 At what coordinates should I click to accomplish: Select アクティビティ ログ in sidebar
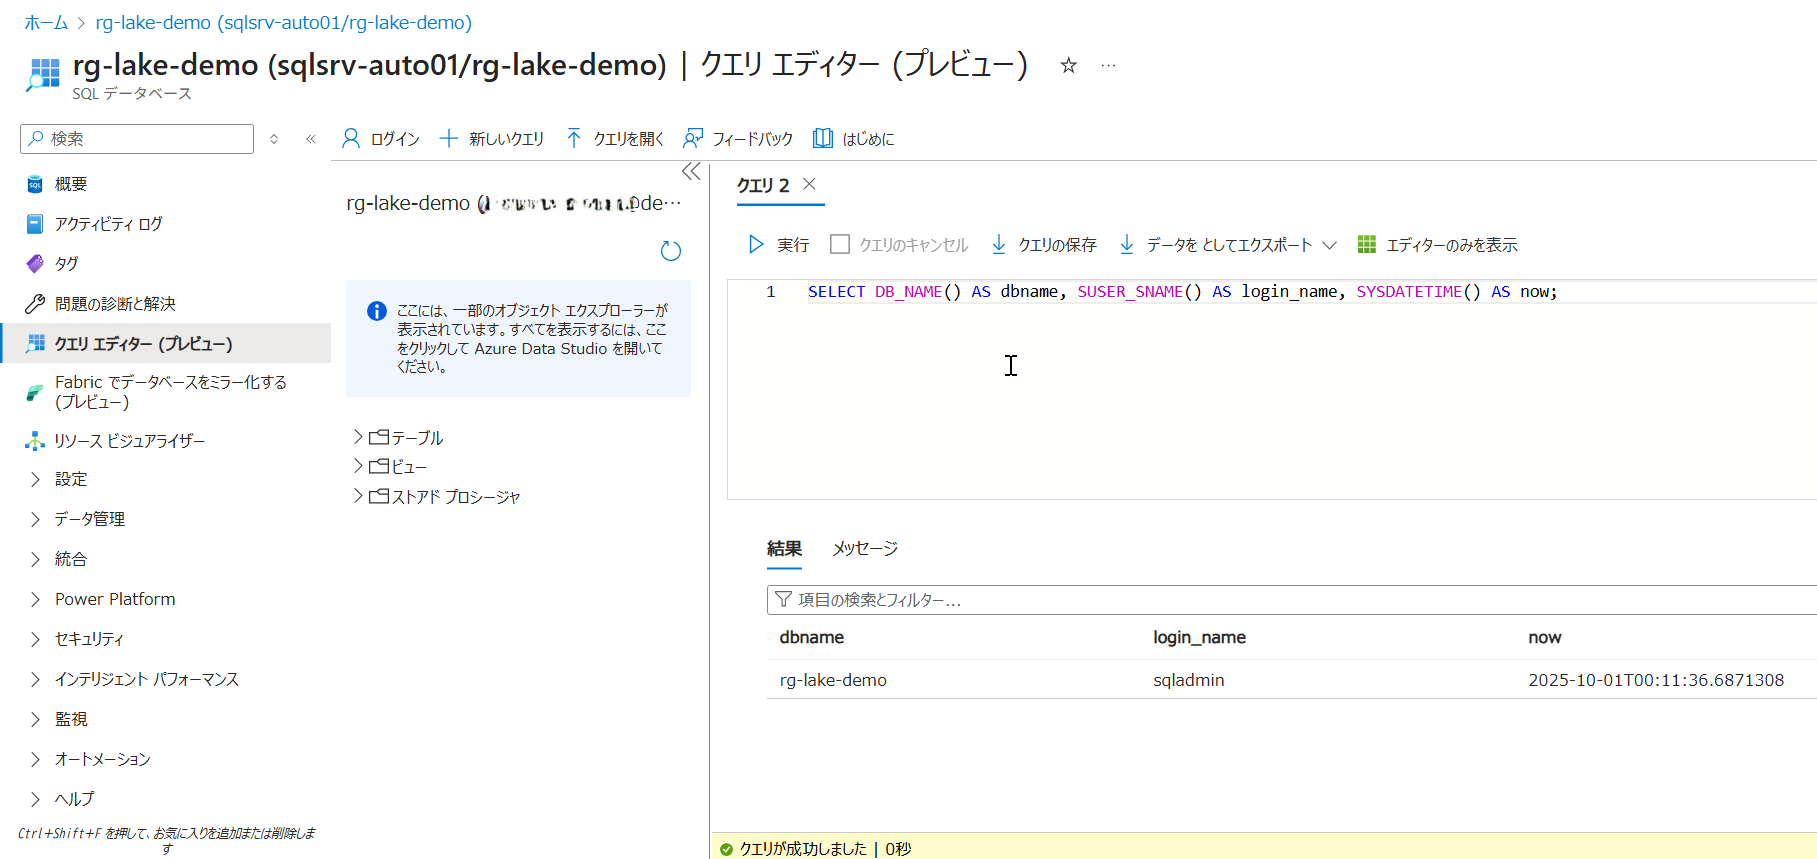(x=108, y=224)
